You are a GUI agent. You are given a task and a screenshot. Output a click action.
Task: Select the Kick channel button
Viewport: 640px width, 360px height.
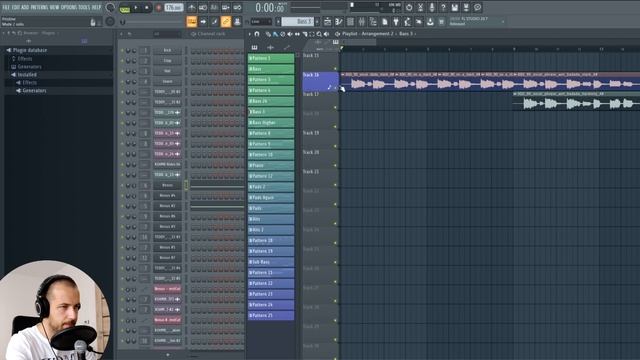pyautogui.click(x=167, y=51)
